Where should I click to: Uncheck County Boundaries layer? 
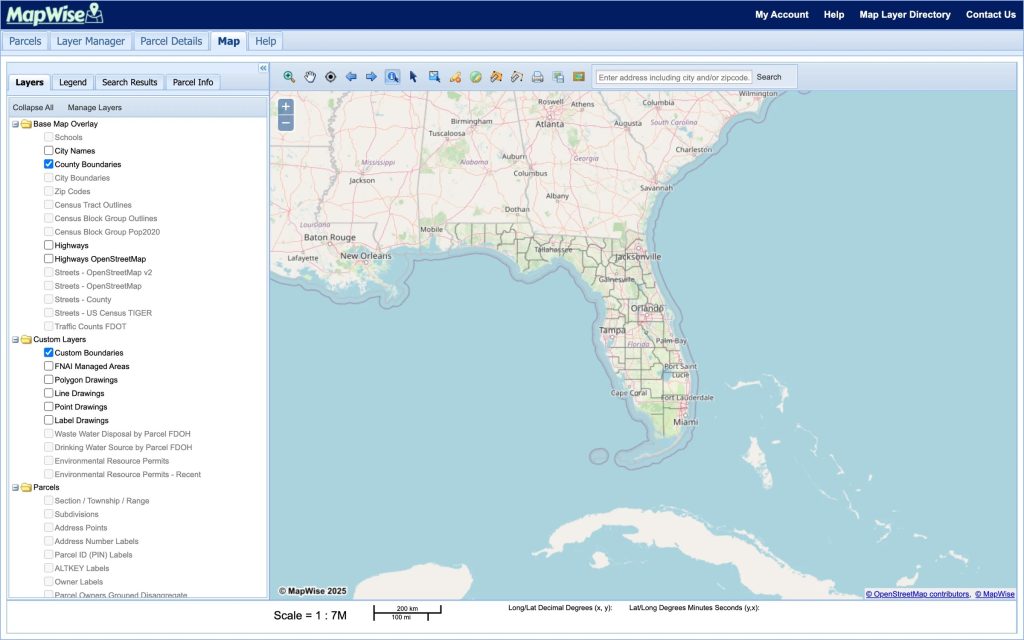pyautogui.click(x=48, y=164)
